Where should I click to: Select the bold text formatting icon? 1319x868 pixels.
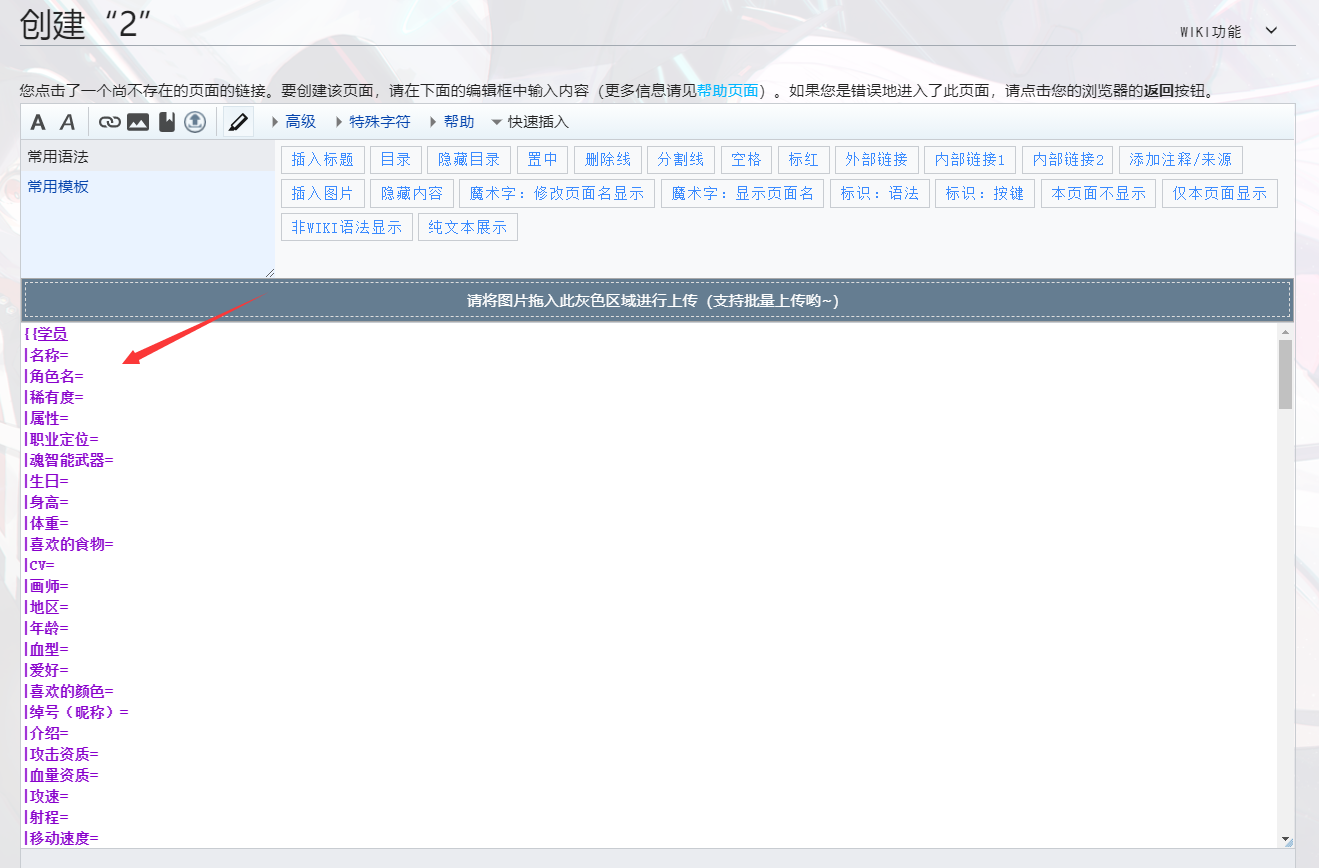[x=36, y=121]
